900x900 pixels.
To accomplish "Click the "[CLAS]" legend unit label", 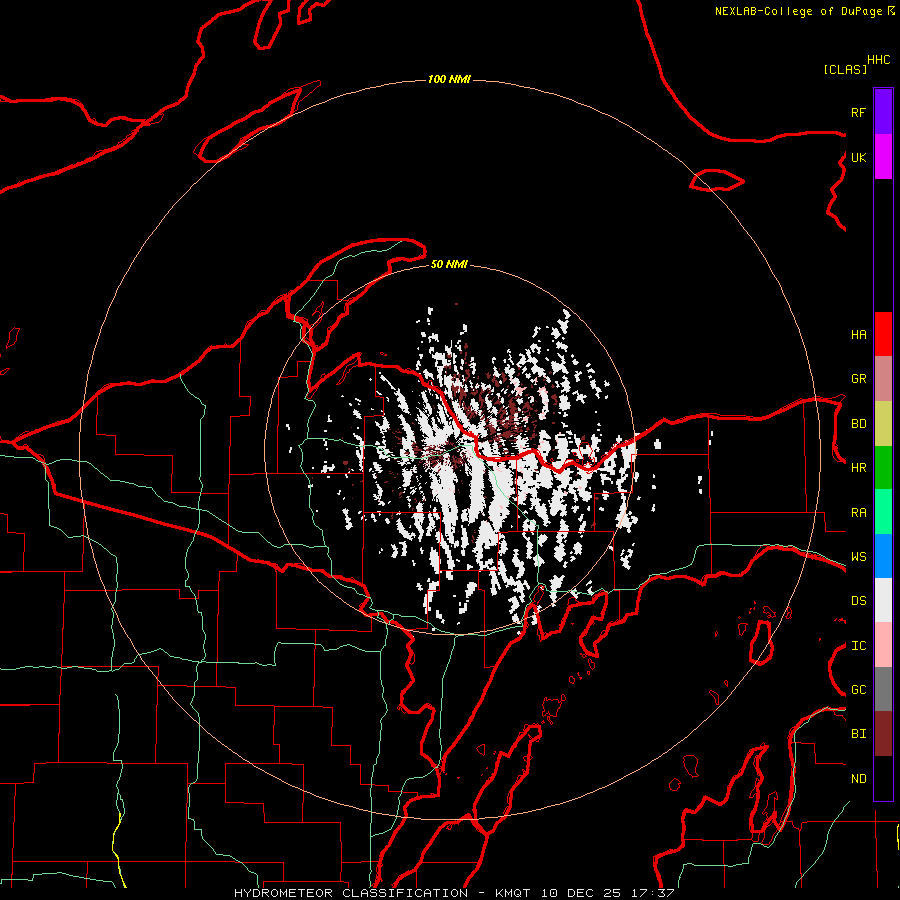I will tap(845, 70).
